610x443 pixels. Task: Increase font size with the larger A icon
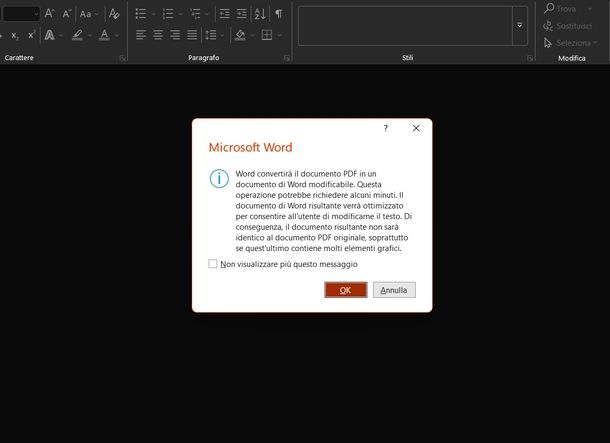click(x=49, y=14)
